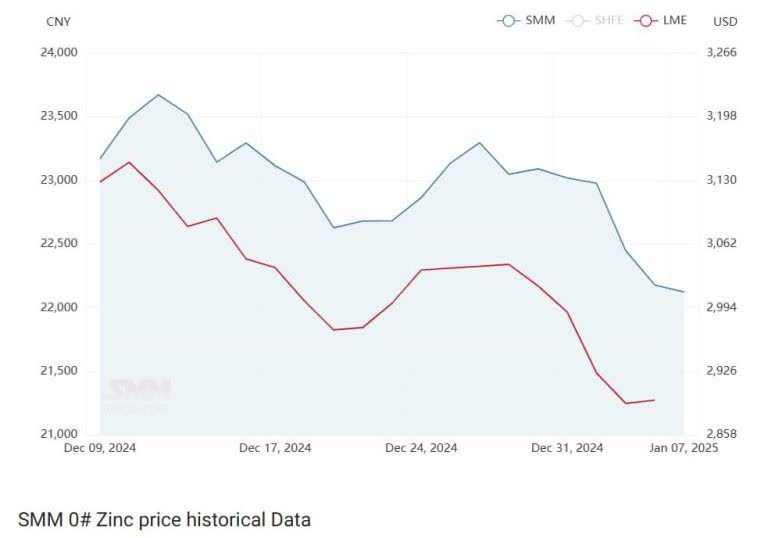Click the final endpoint of the red LME line
Image resolution: width=768 pixels, height=538 pixels.
tap(654, 400)
